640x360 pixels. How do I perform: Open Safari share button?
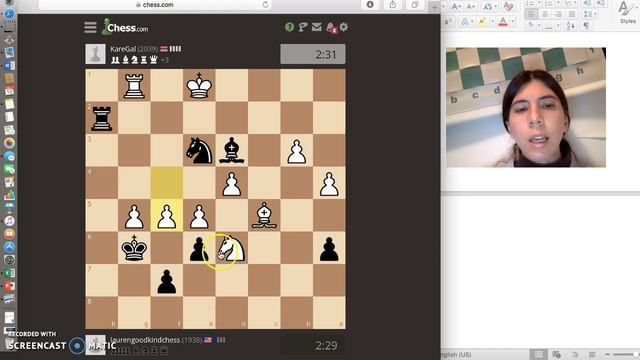(392, 4)
